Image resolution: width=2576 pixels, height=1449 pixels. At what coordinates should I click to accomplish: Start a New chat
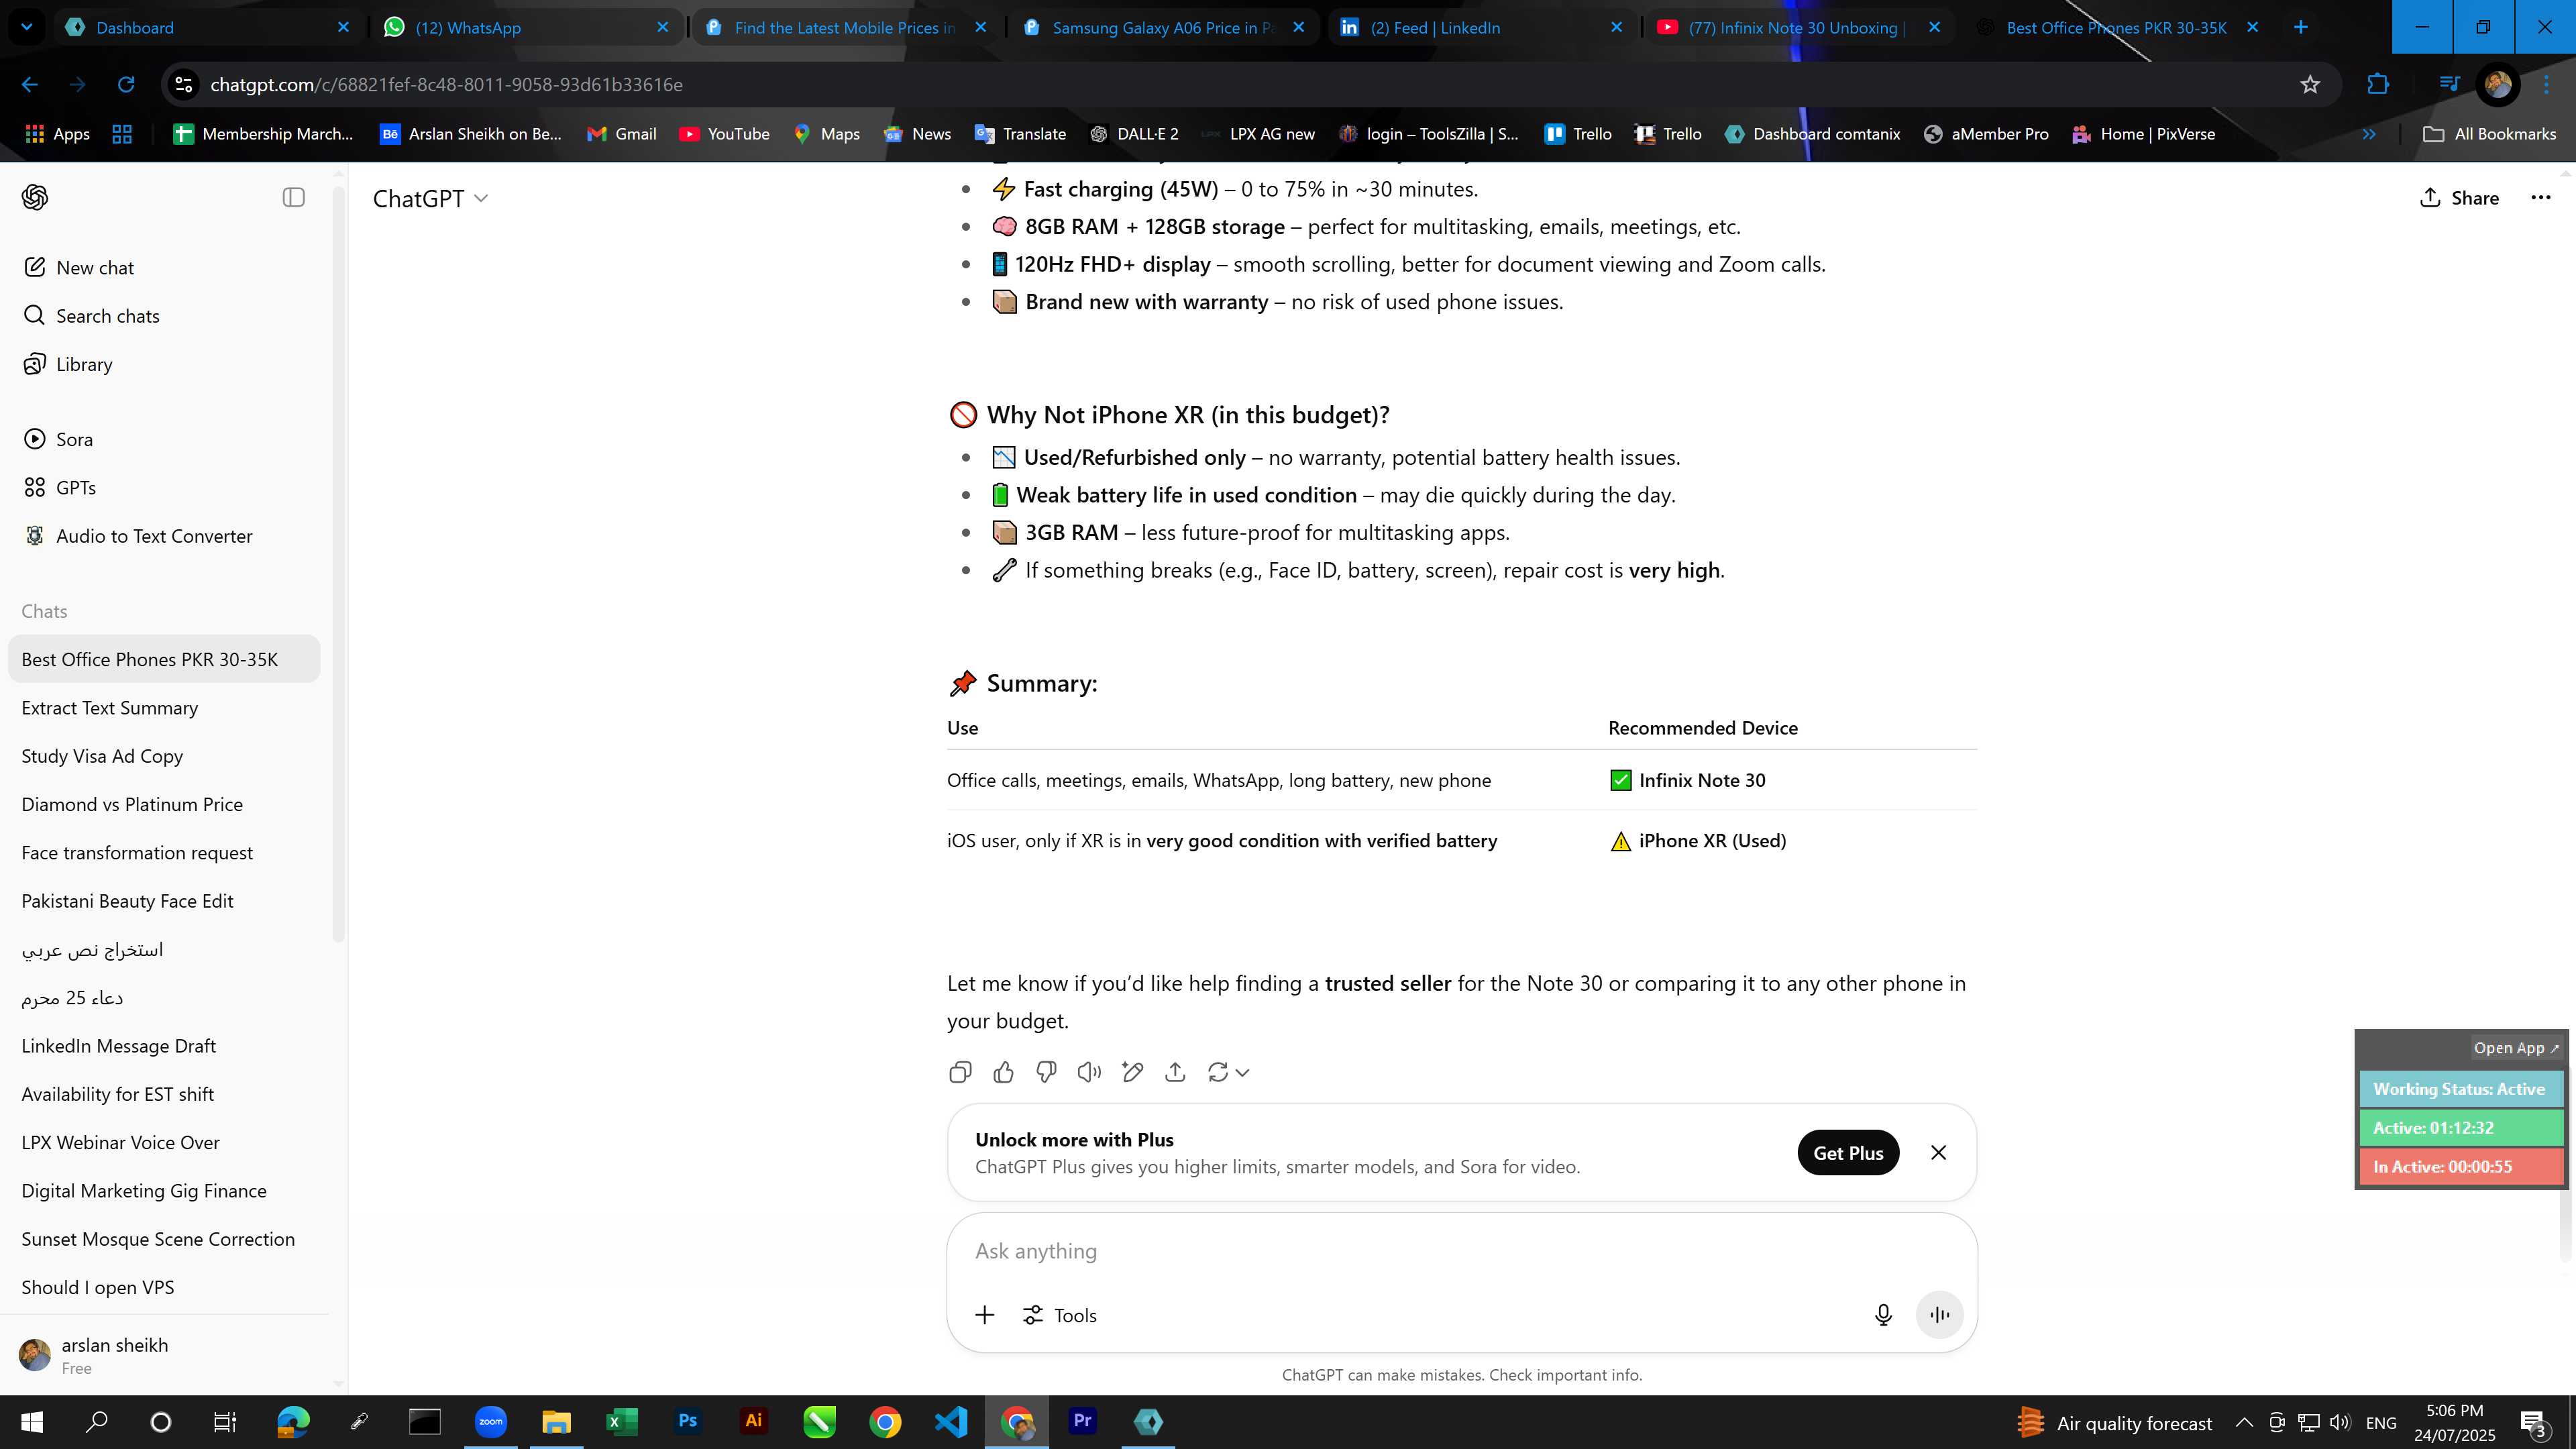pos(165,268)
